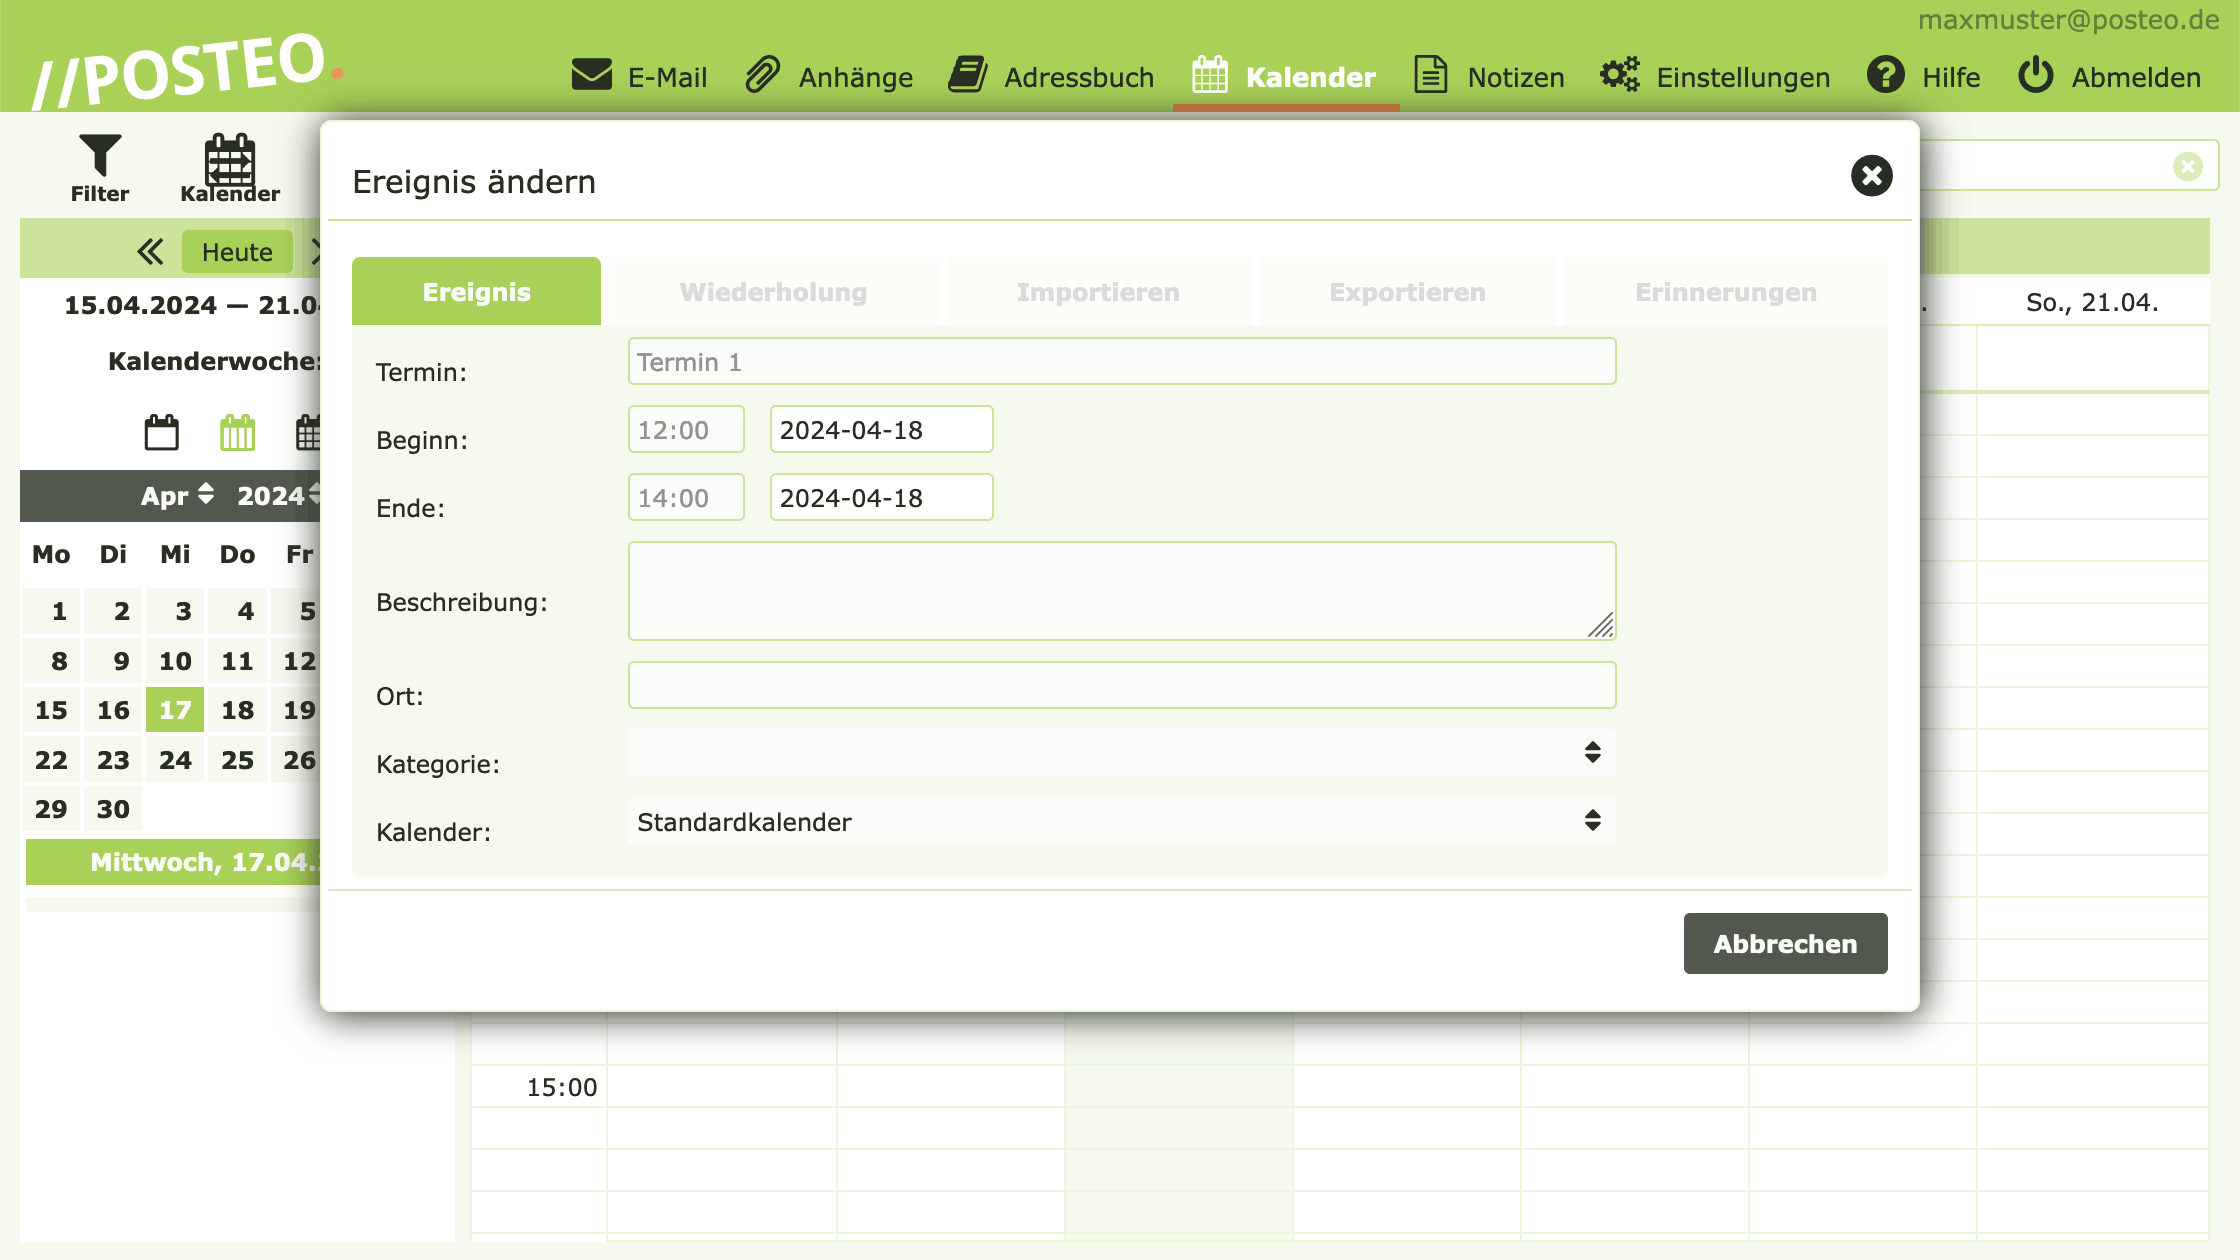Open the Kalender Standardkalender dropdown
The width and height of the screenshot is (2240, 1260).
pos(1121,821)
